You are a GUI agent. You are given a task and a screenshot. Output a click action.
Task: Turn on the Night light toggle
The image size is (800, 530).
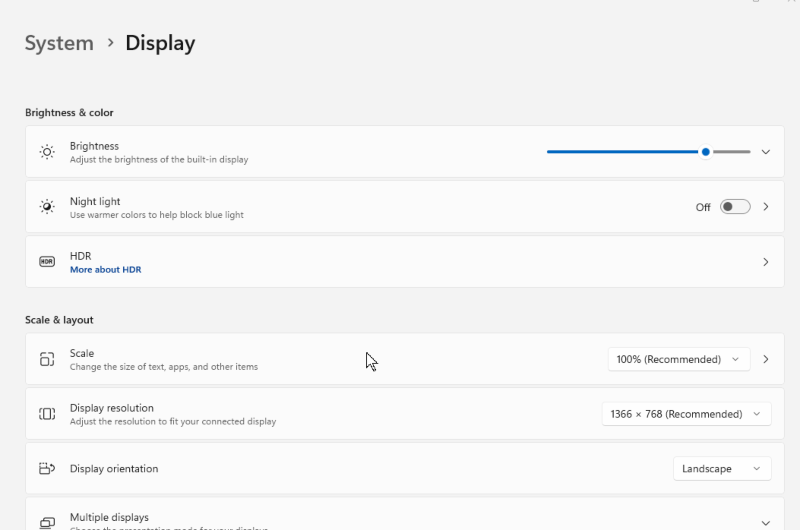(735, 207)
